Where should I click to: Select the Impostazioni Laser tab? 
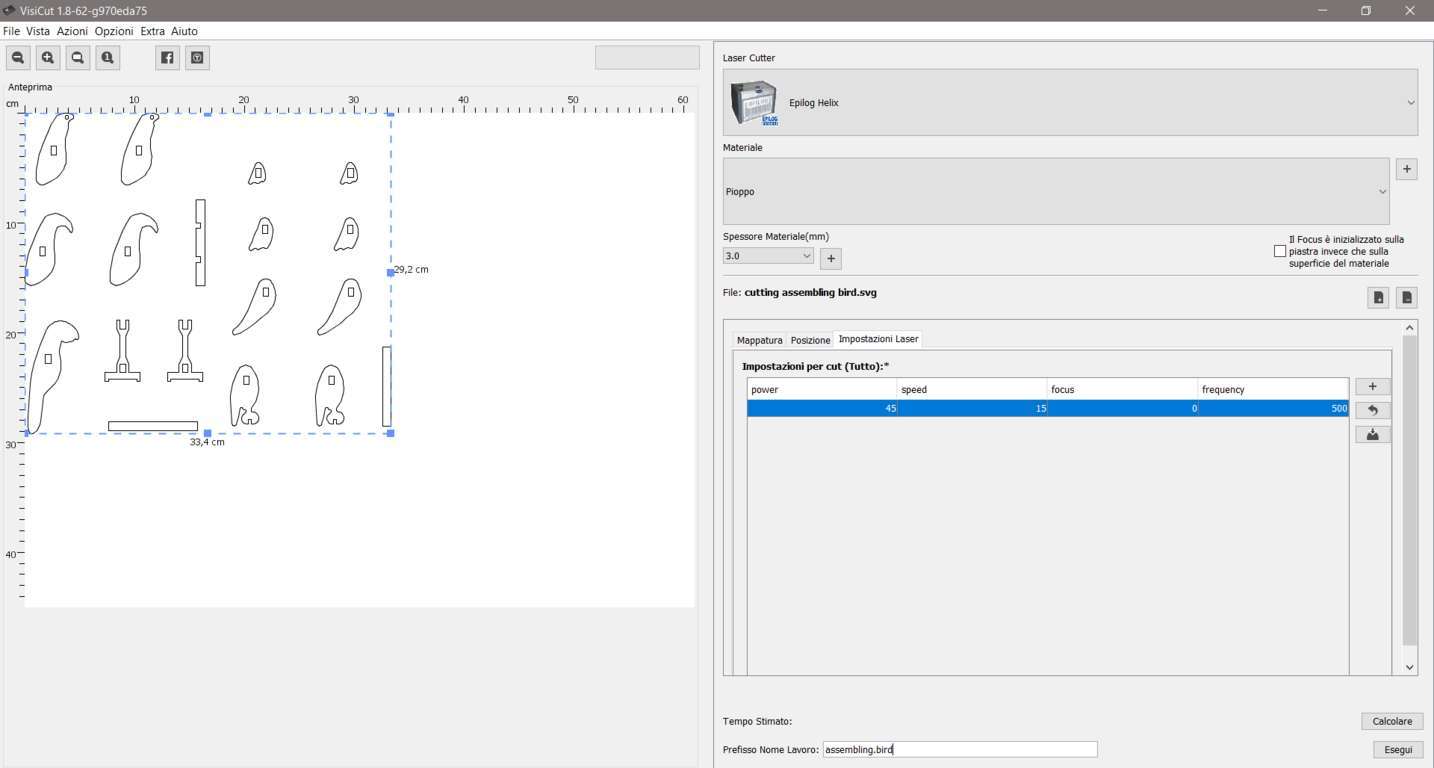[x=878, y=339]
